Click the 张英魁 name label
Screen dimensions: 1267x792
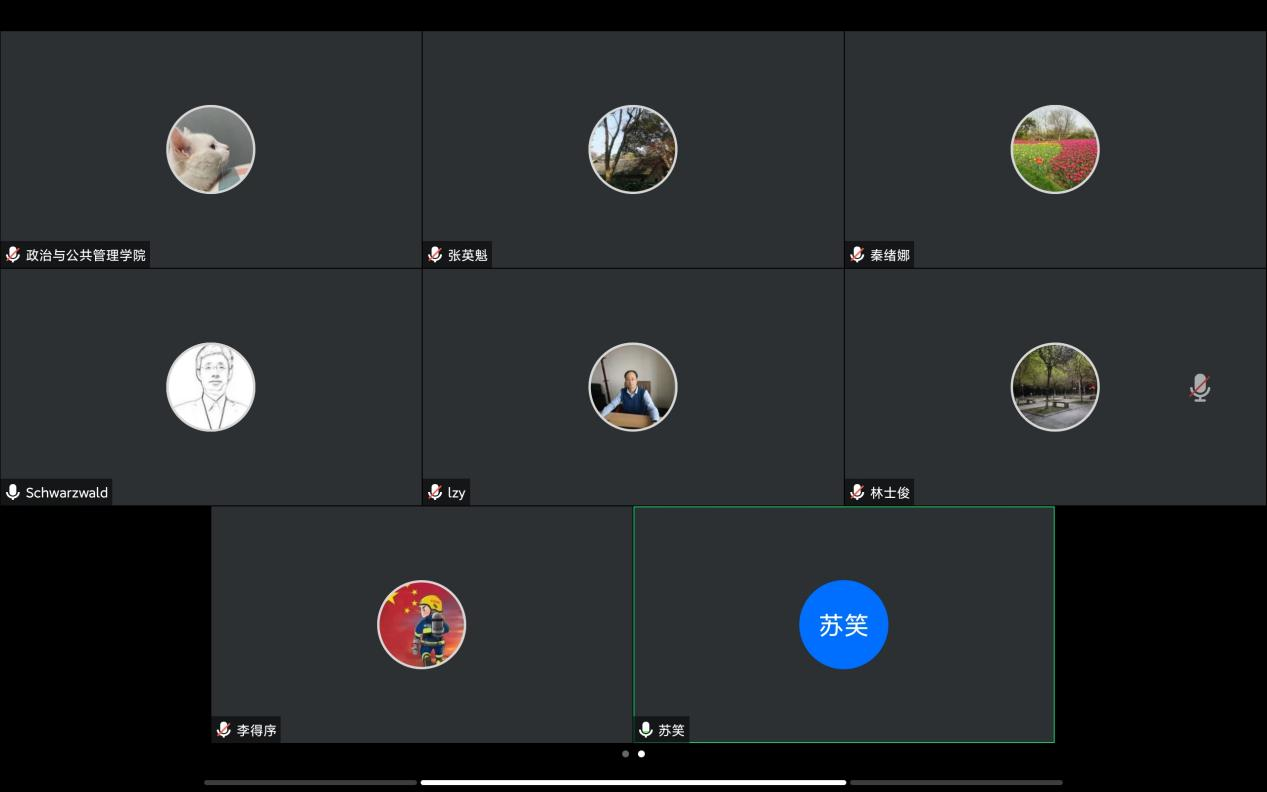468,255
